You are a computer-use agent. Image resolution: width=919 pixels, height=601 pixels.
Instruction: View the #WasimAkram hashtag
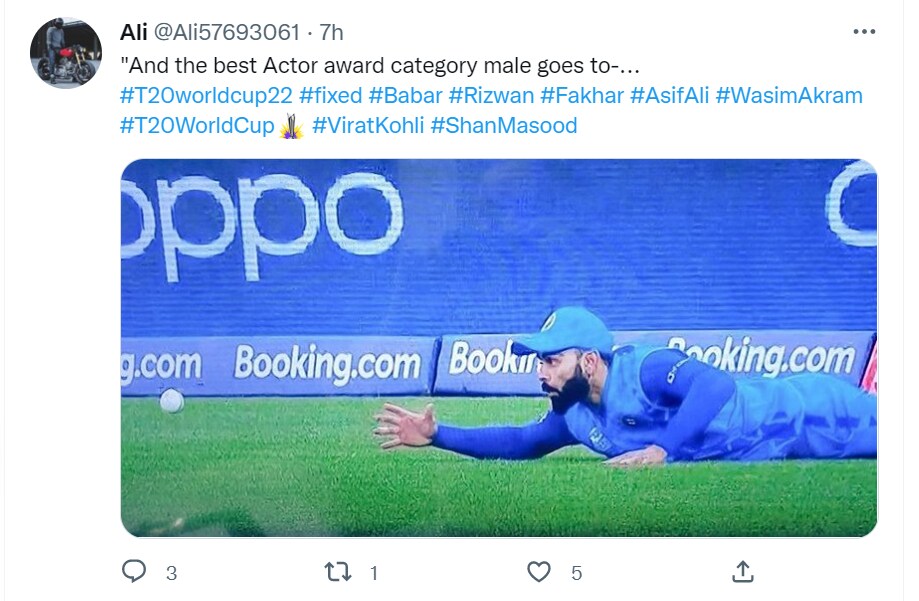tap(789, 96)
